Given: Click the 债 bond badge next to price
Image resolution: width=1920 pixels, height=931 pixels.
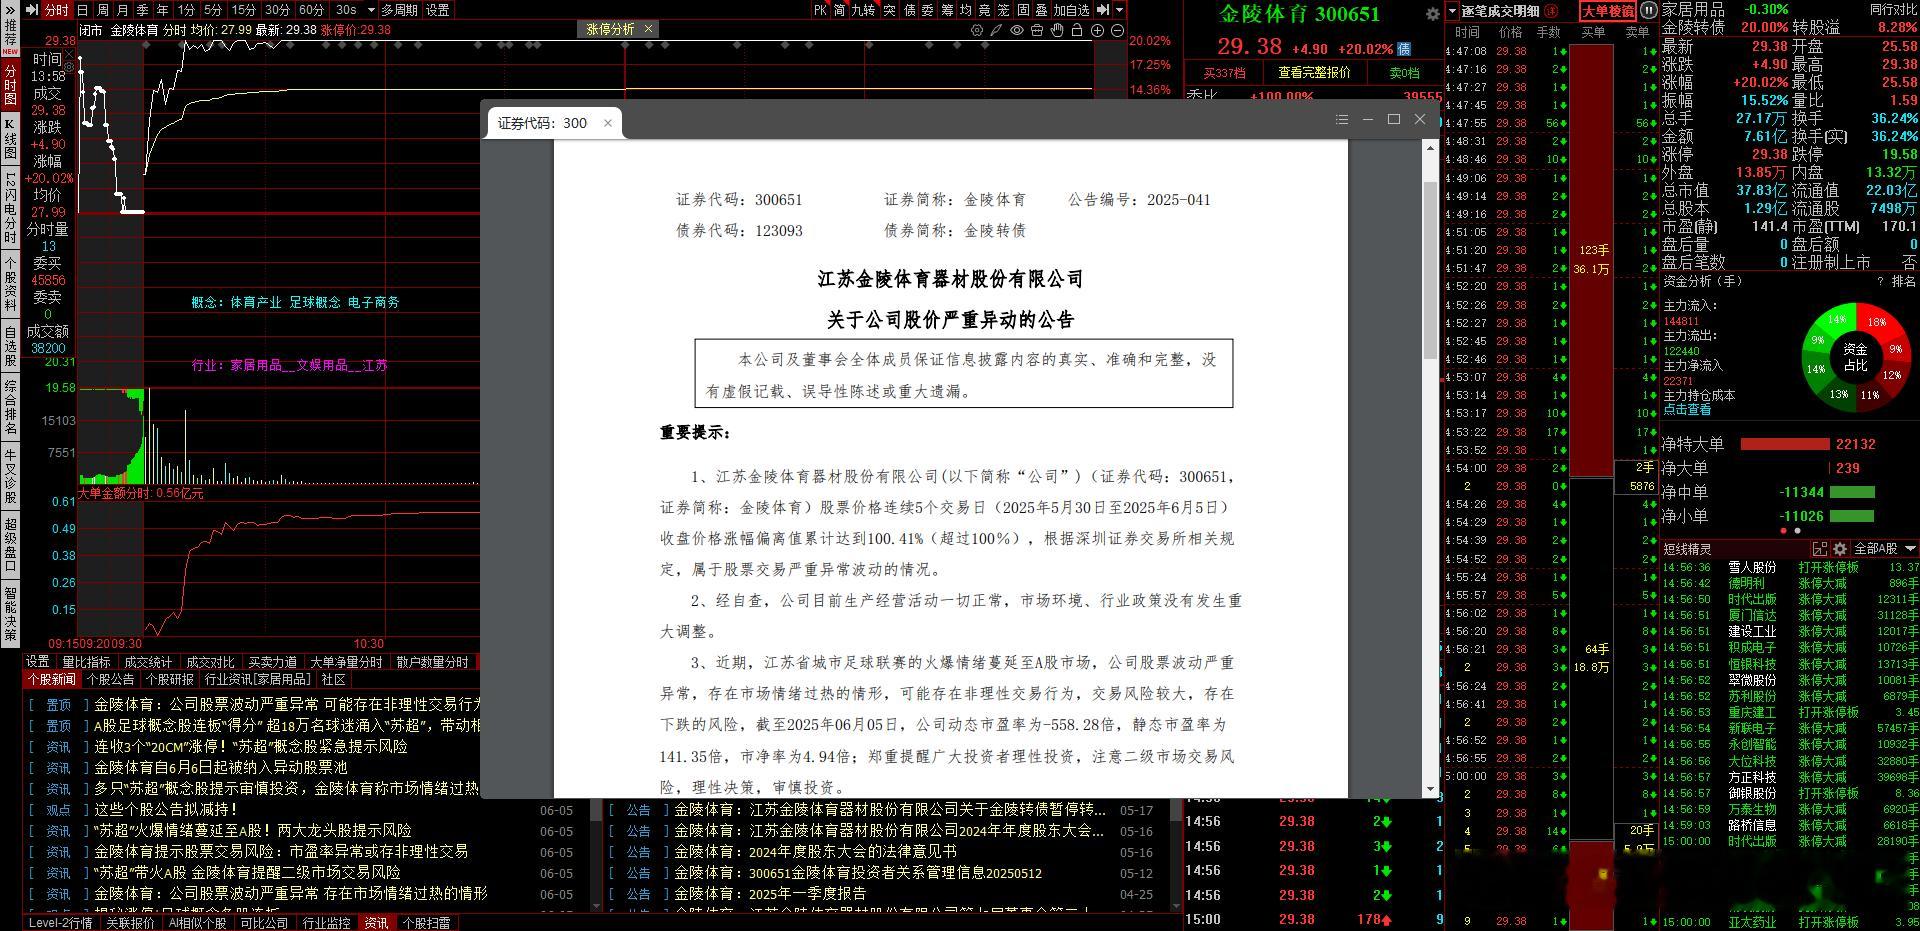Looking at the screenshot, I should click(x=1404, y=48).
